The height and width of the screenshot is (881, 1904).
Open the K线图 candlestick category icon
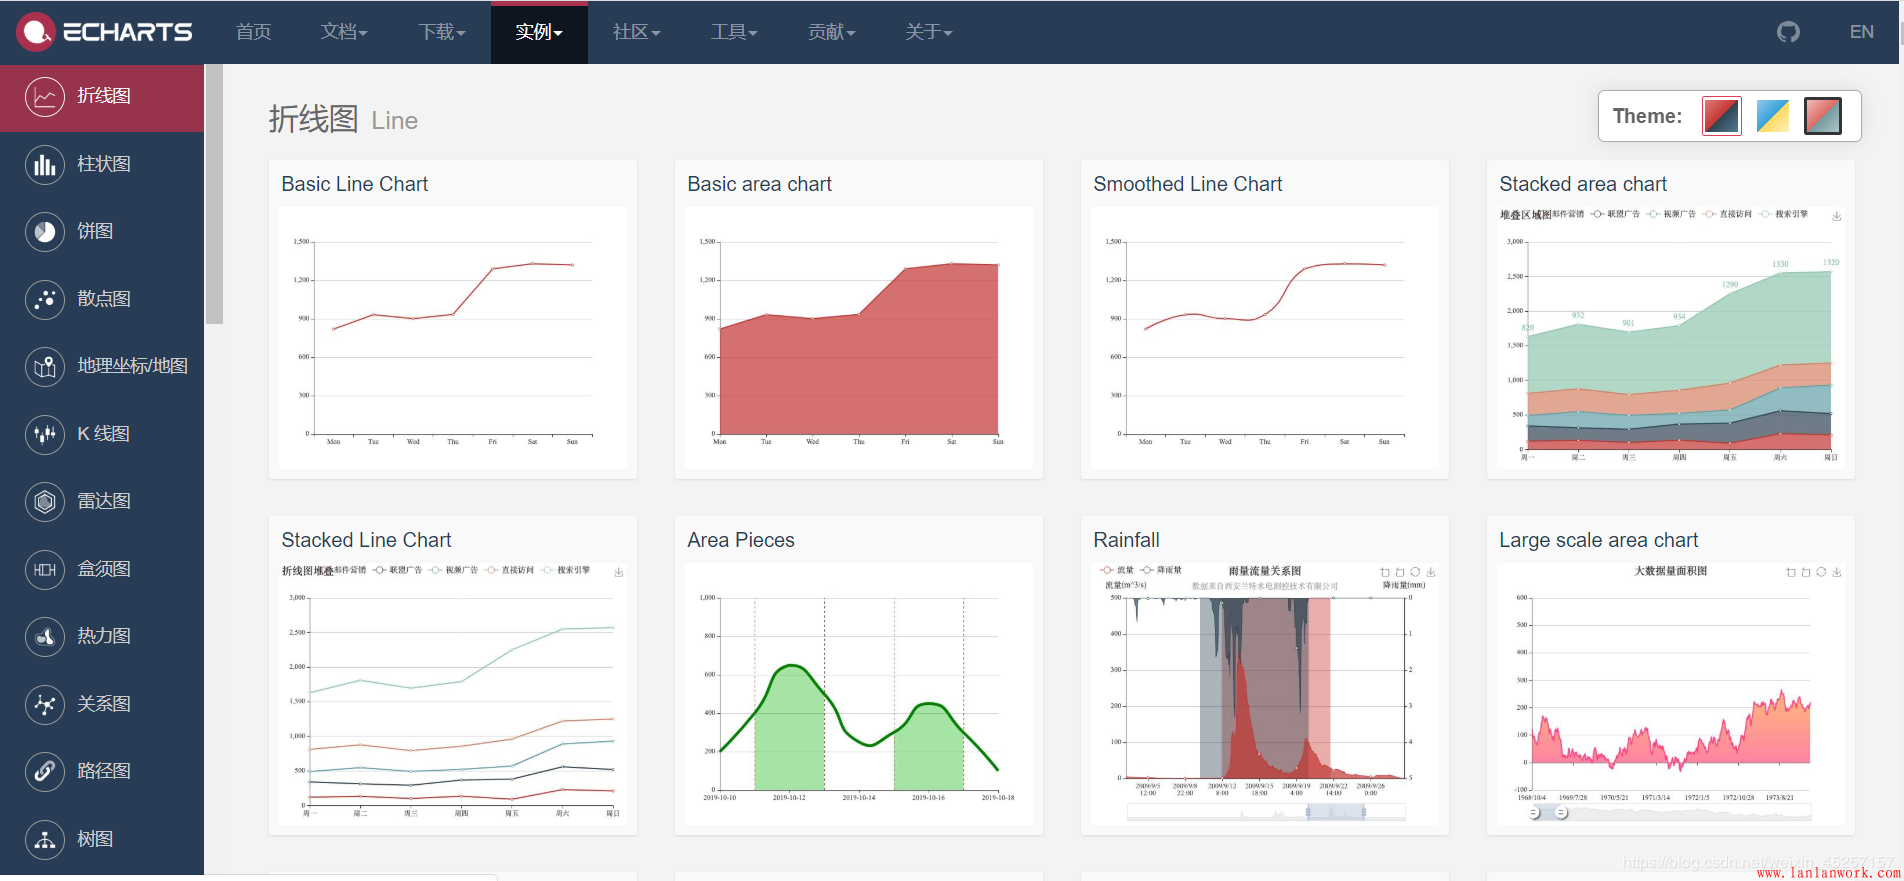click(x=45, y=434)
